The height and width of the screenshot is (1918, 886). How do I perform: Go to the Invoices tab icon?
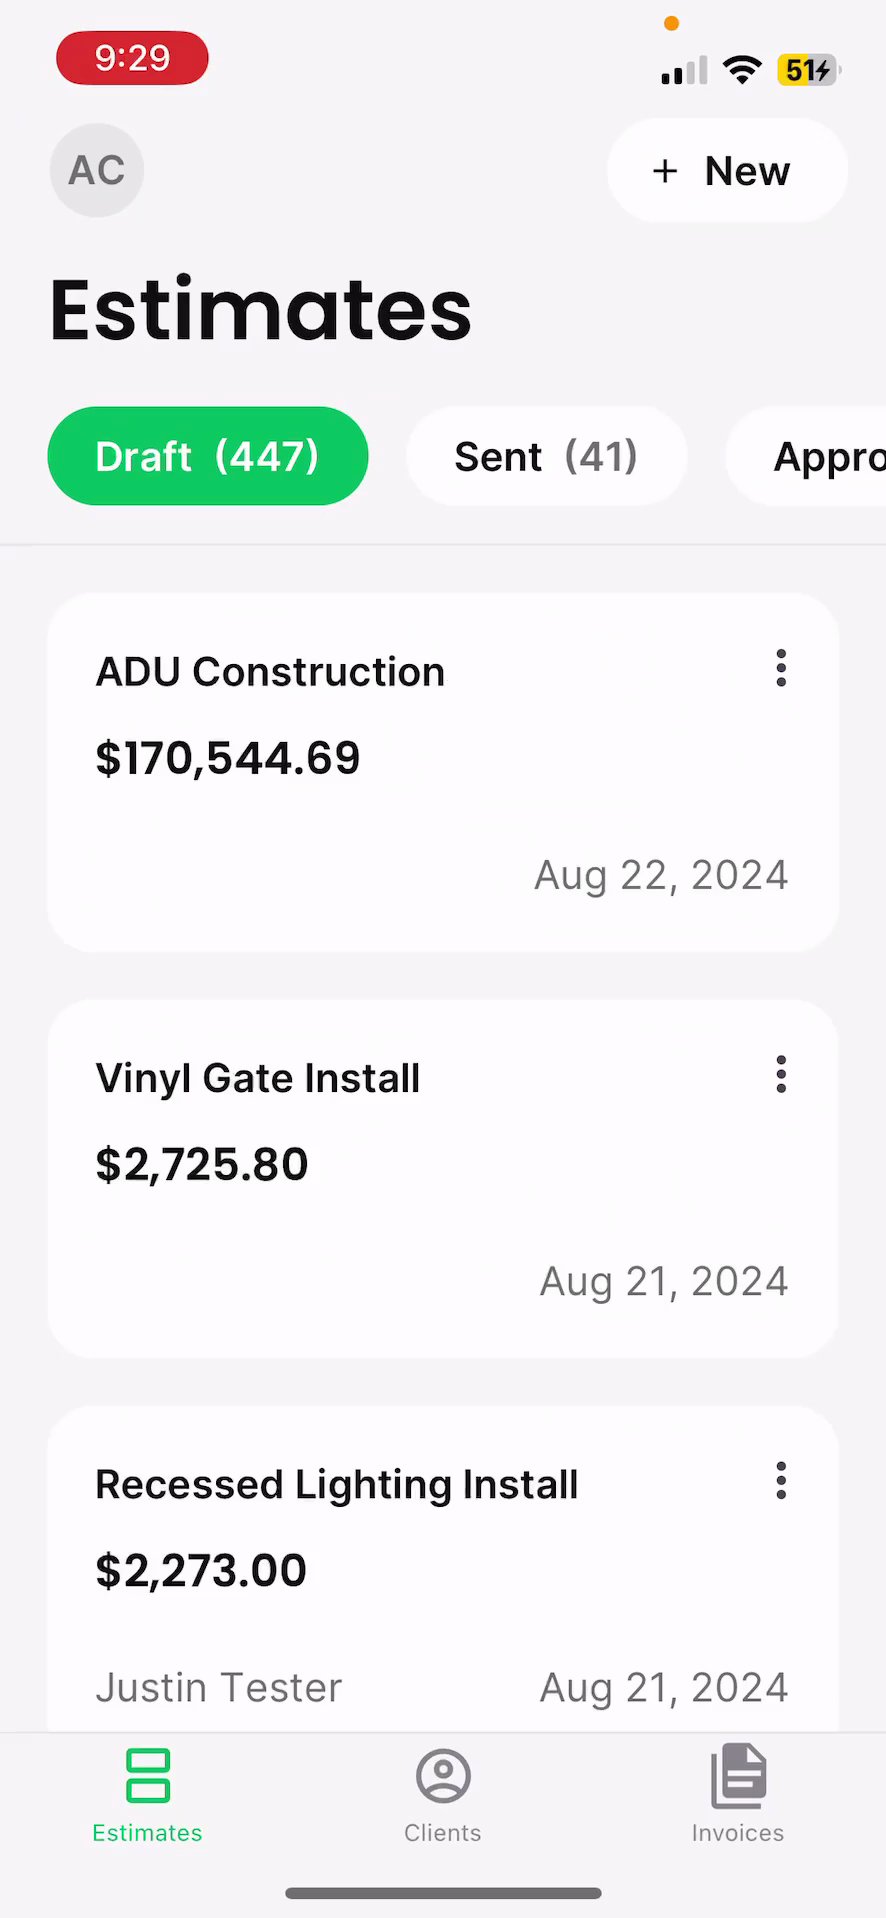coord(738,1776)
